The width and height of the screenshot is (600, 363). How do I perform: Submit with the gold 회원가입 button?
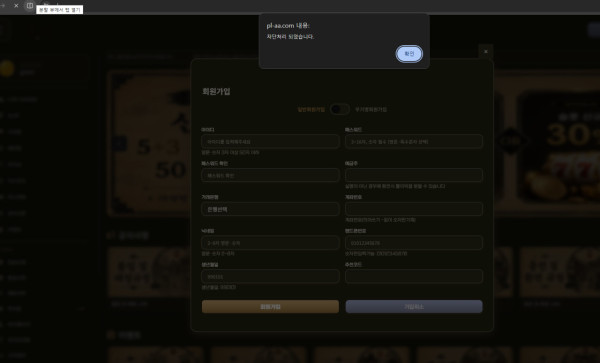click(270, 306)
